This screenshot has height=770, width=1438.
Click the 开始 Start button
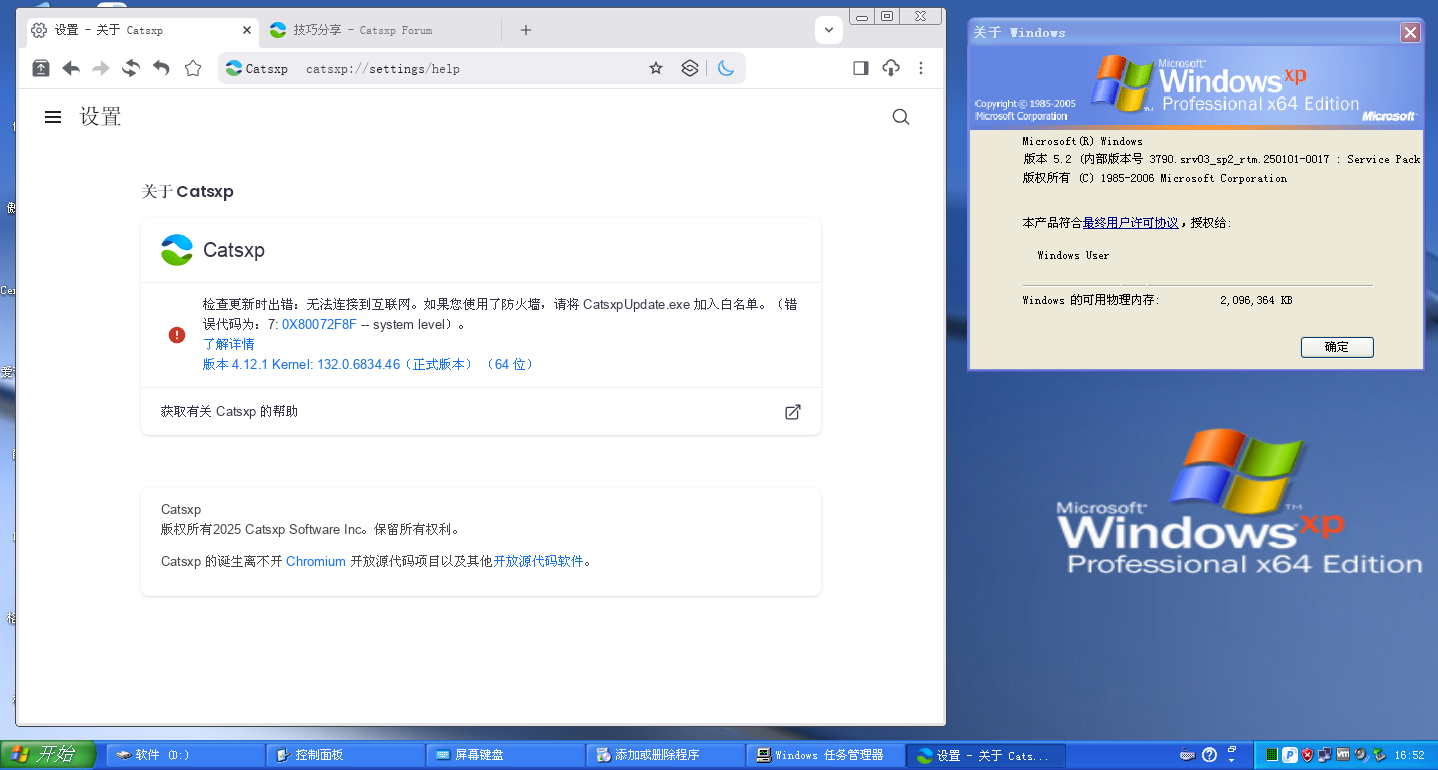48,754
